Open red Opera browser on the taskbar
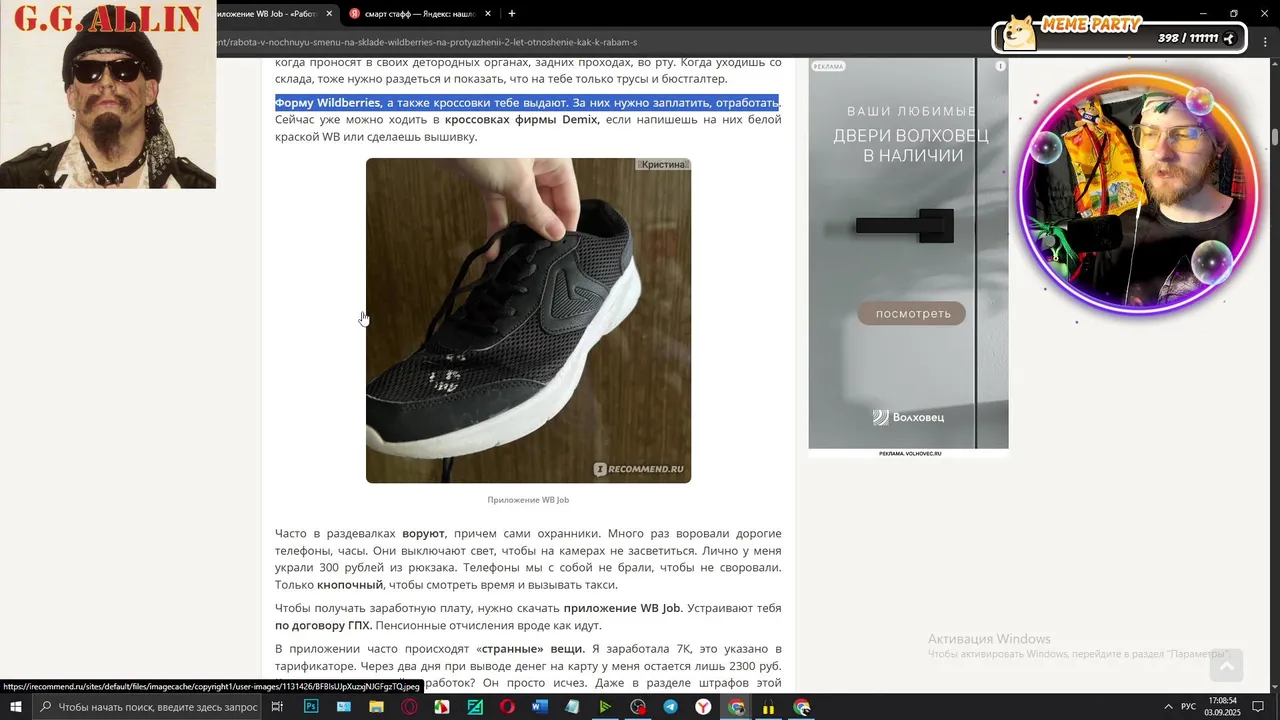The height and width of the screenshot is (720, 1280). click(507, 707)
